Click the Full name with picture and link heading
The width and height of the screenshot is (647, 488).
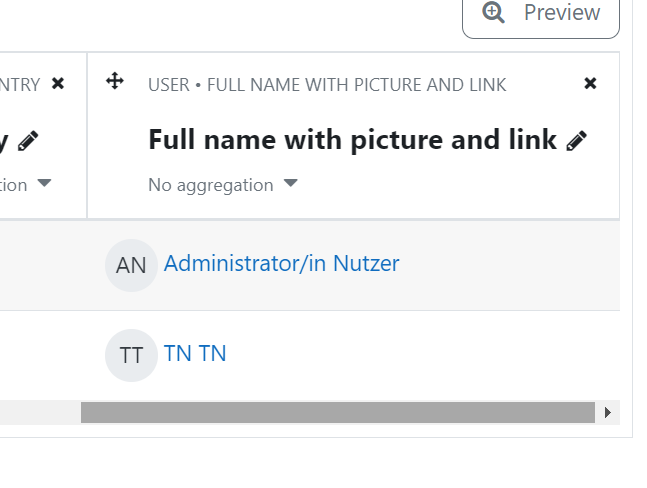352,139
